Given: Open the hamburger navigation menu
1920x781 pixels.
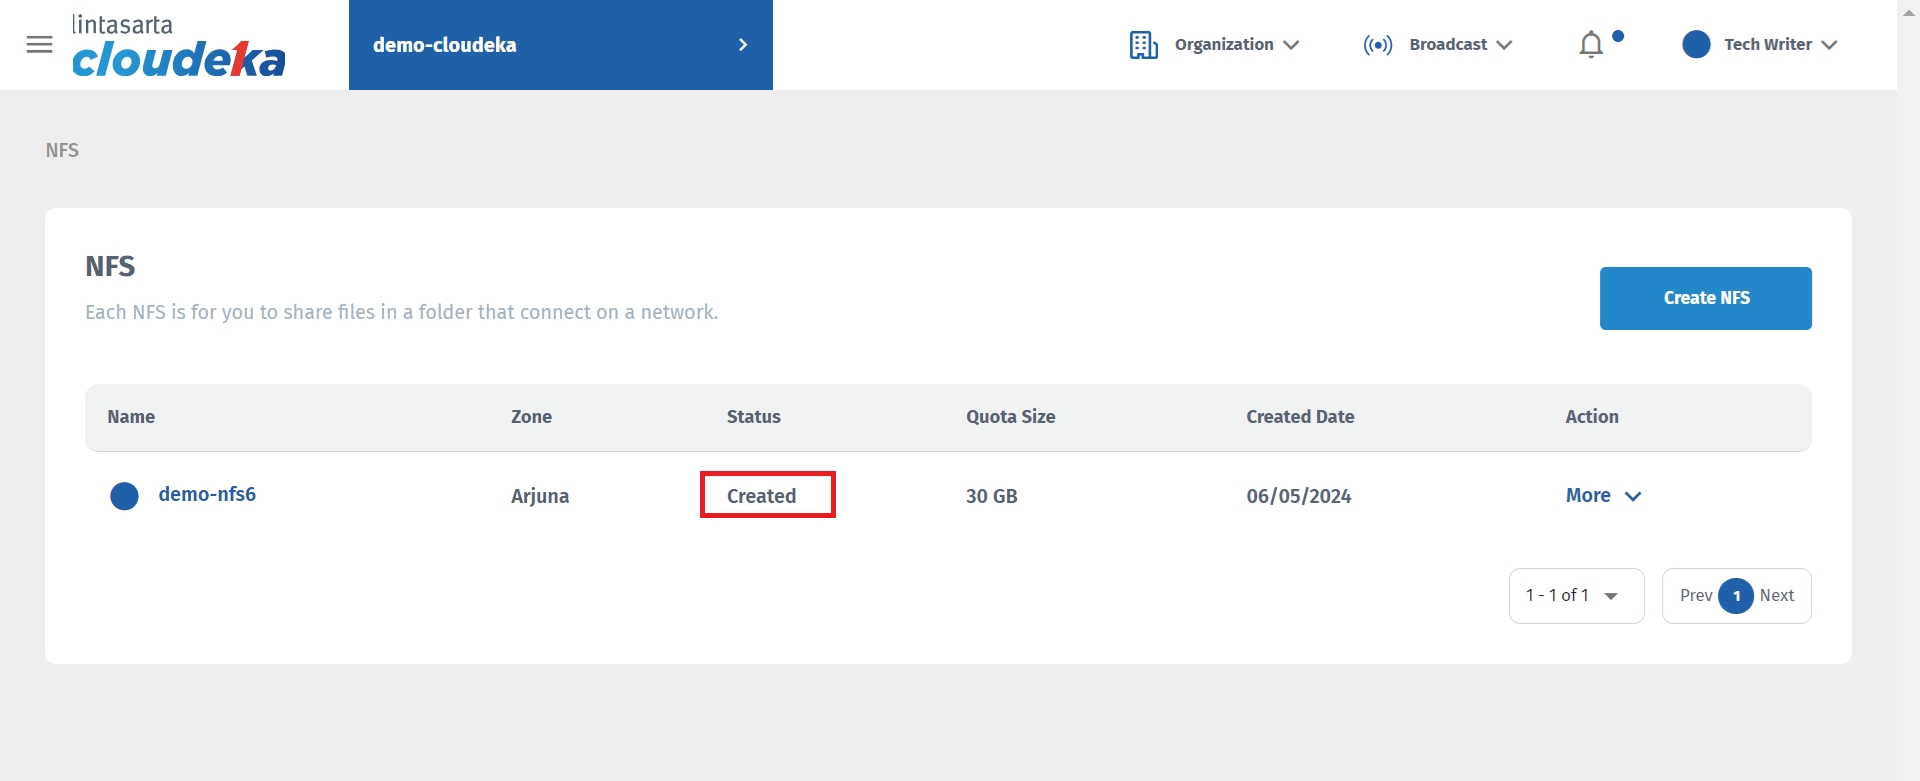Looking at the screenshot, I should pyautogui.click(x=39, y=45).
